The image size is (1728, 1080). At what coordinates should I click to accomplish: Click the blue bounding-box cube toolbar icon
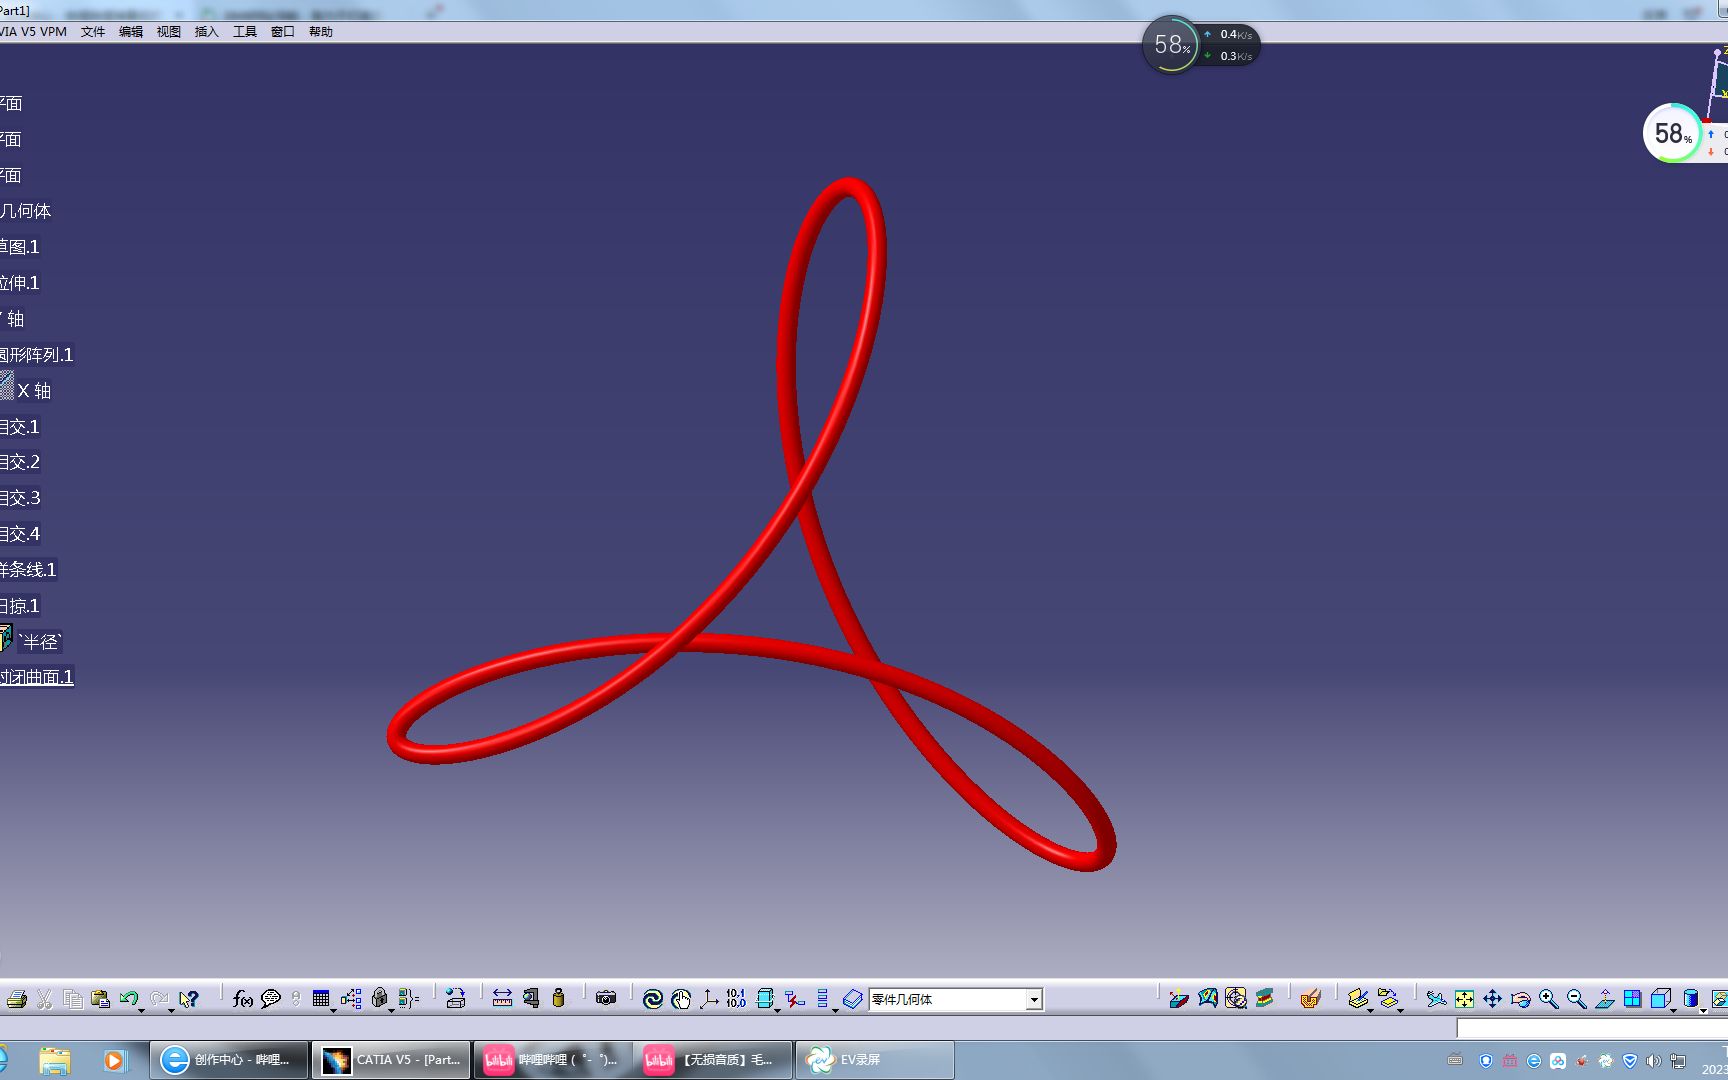tap(765, 998)
